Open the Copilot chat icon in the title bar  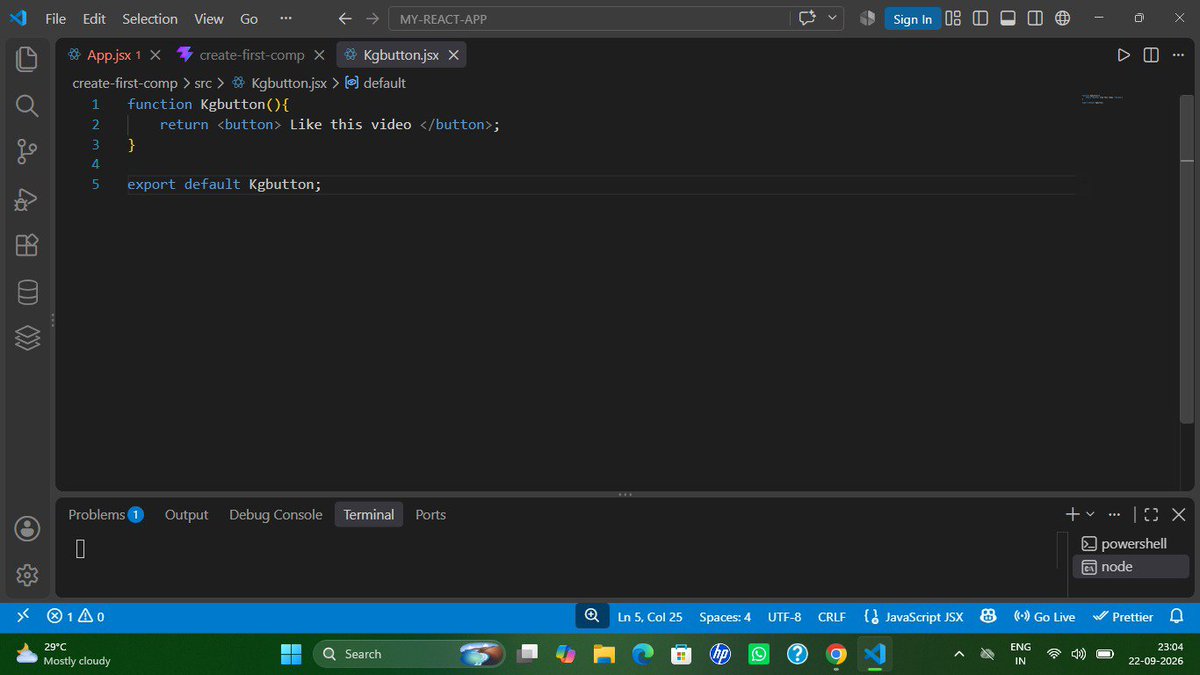807,18
